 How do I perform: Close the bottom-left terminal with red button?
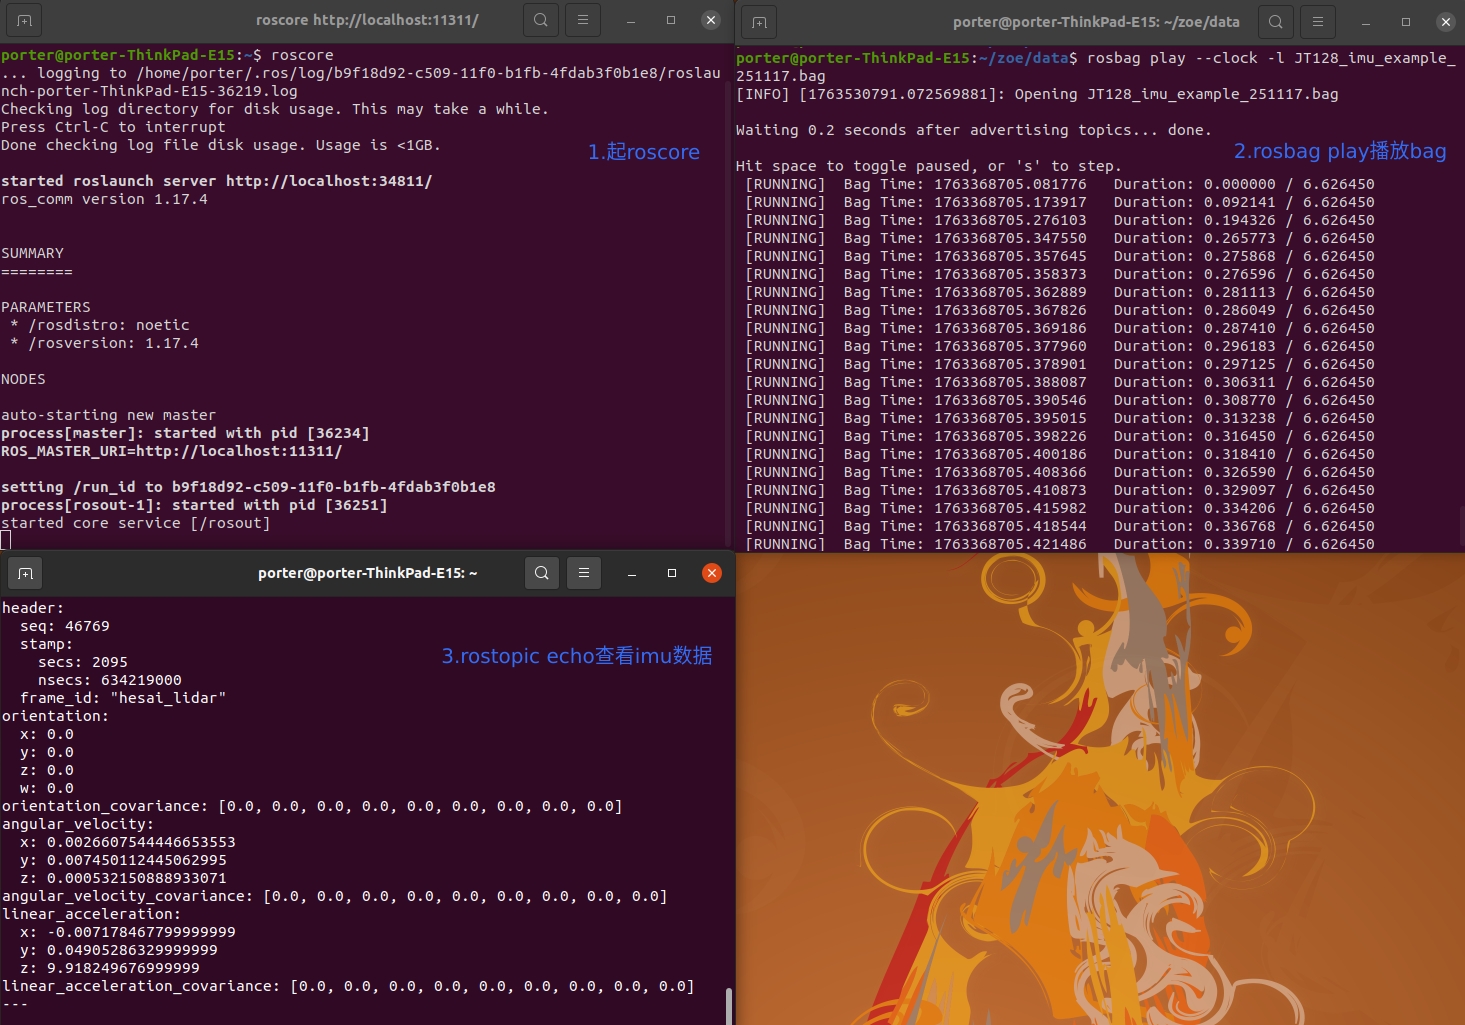(712, 573)
